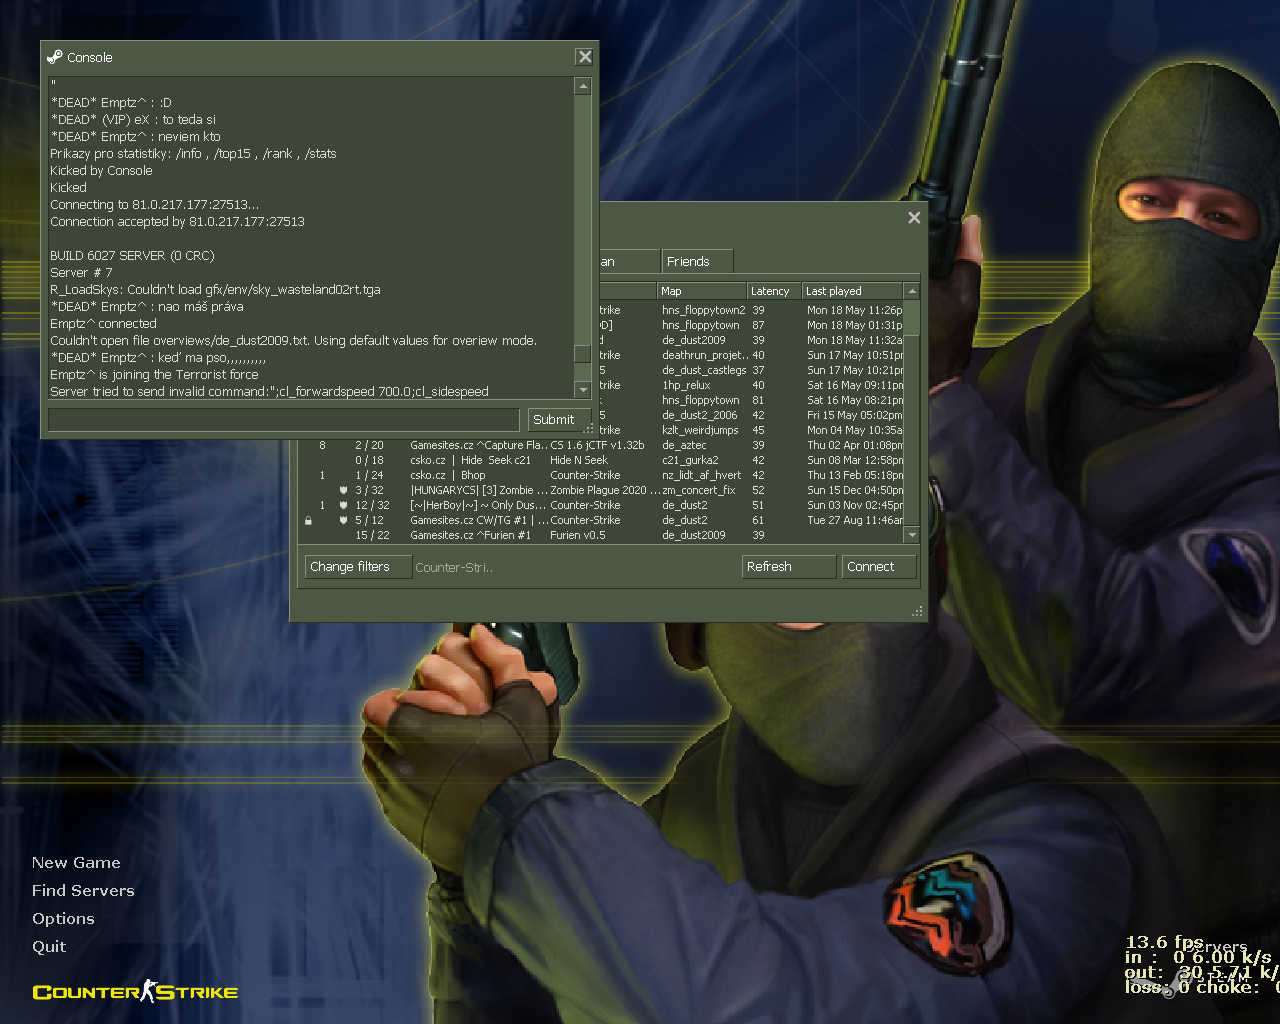The height and width of the screenshot is (1024, 1280).
Task: Sort servers by Map column
Action: pos(701,291)
